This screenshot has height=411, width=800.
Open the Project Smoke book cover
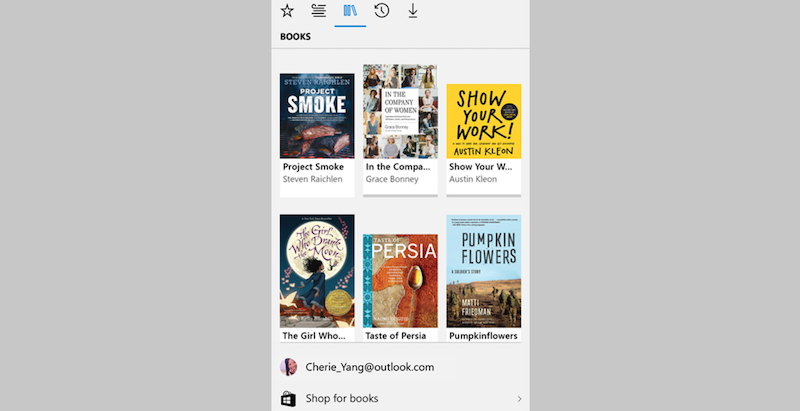(x=317, y=115)
